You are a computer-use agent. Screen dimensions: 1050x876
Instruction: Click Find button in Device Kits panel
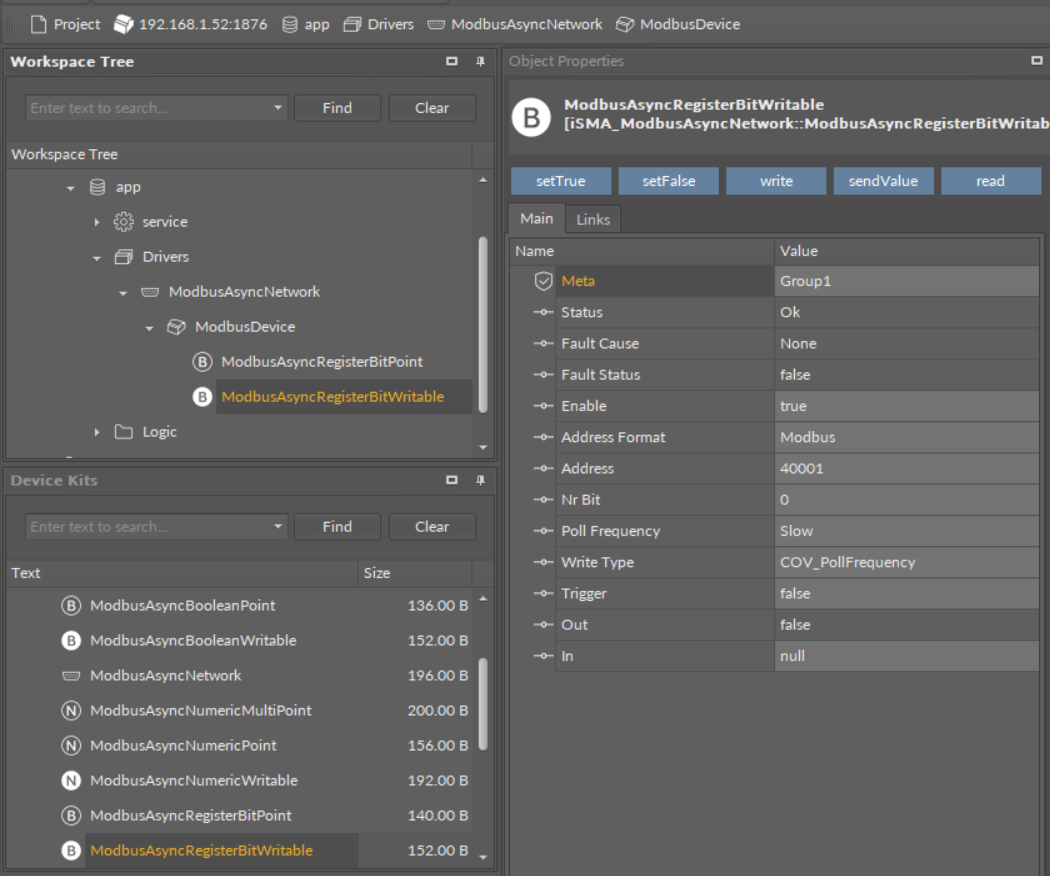[x=337, y=527]
